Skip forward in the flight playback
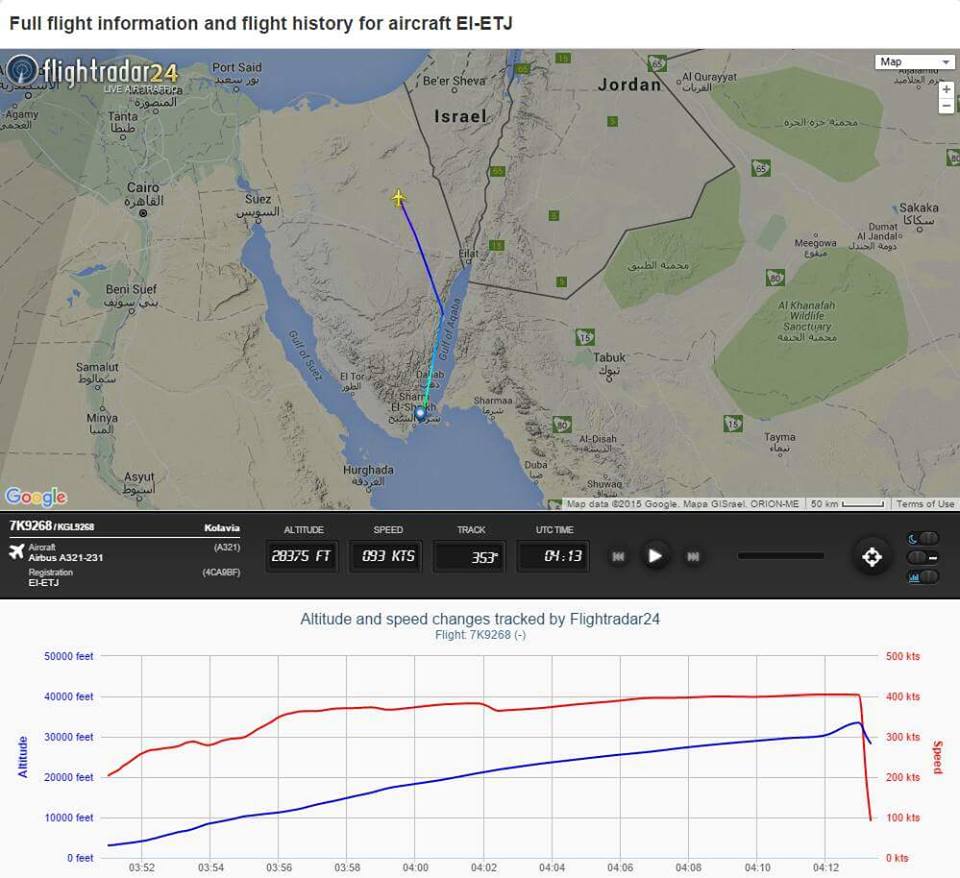 [x=692, y=557]
